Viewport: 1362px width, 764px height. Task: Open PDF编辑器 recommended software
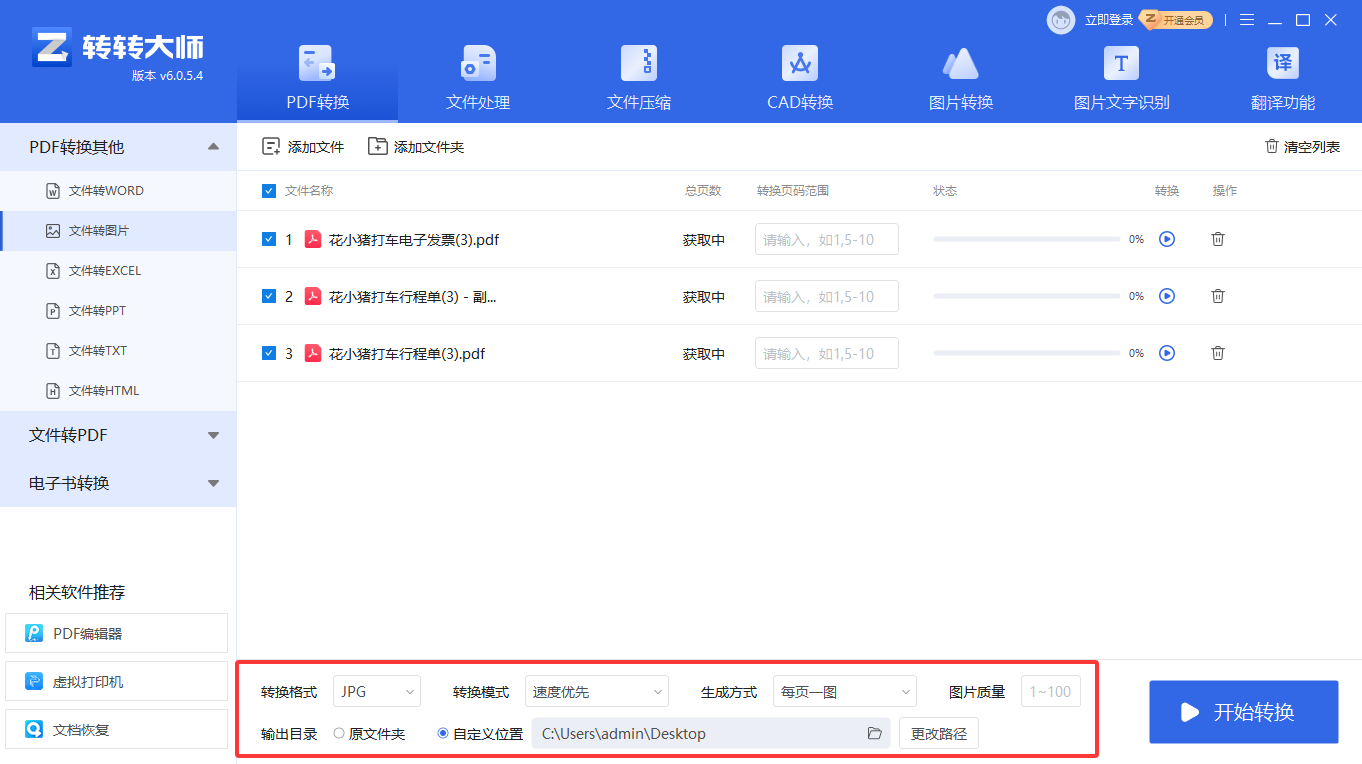[x=117, y=633]
